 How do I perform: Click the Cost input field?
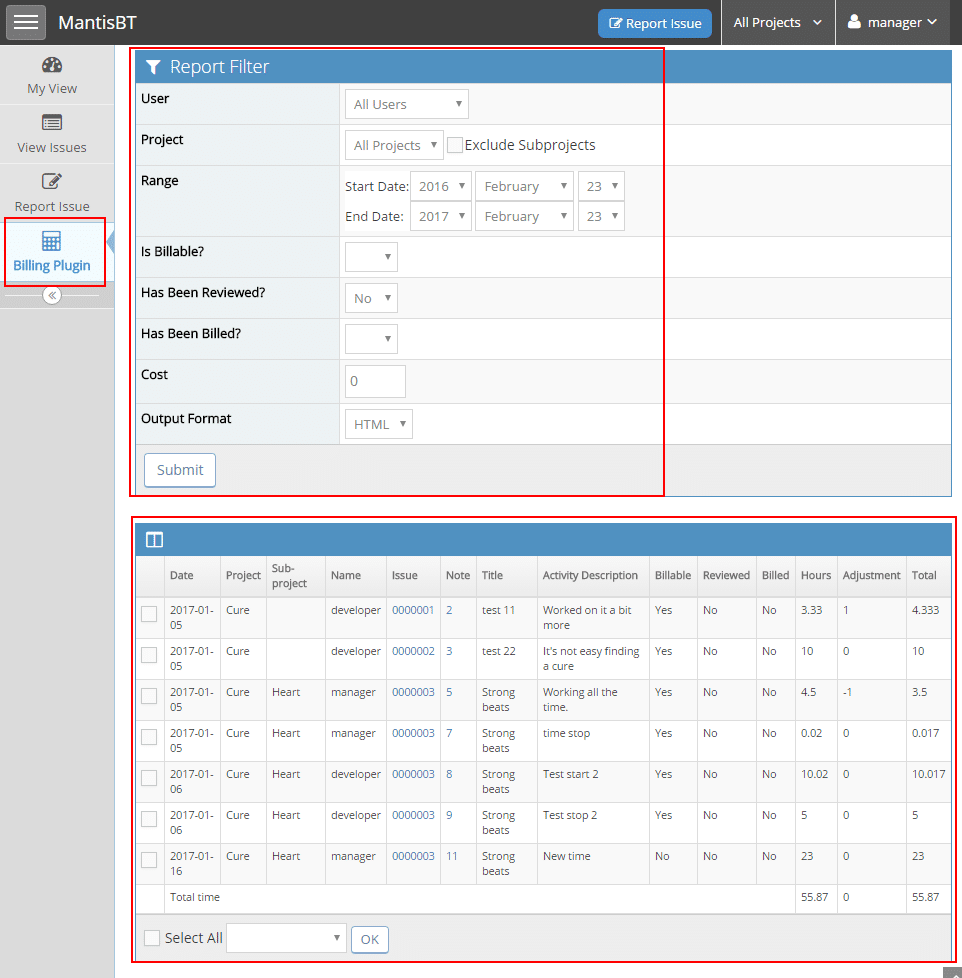[375, 381]
